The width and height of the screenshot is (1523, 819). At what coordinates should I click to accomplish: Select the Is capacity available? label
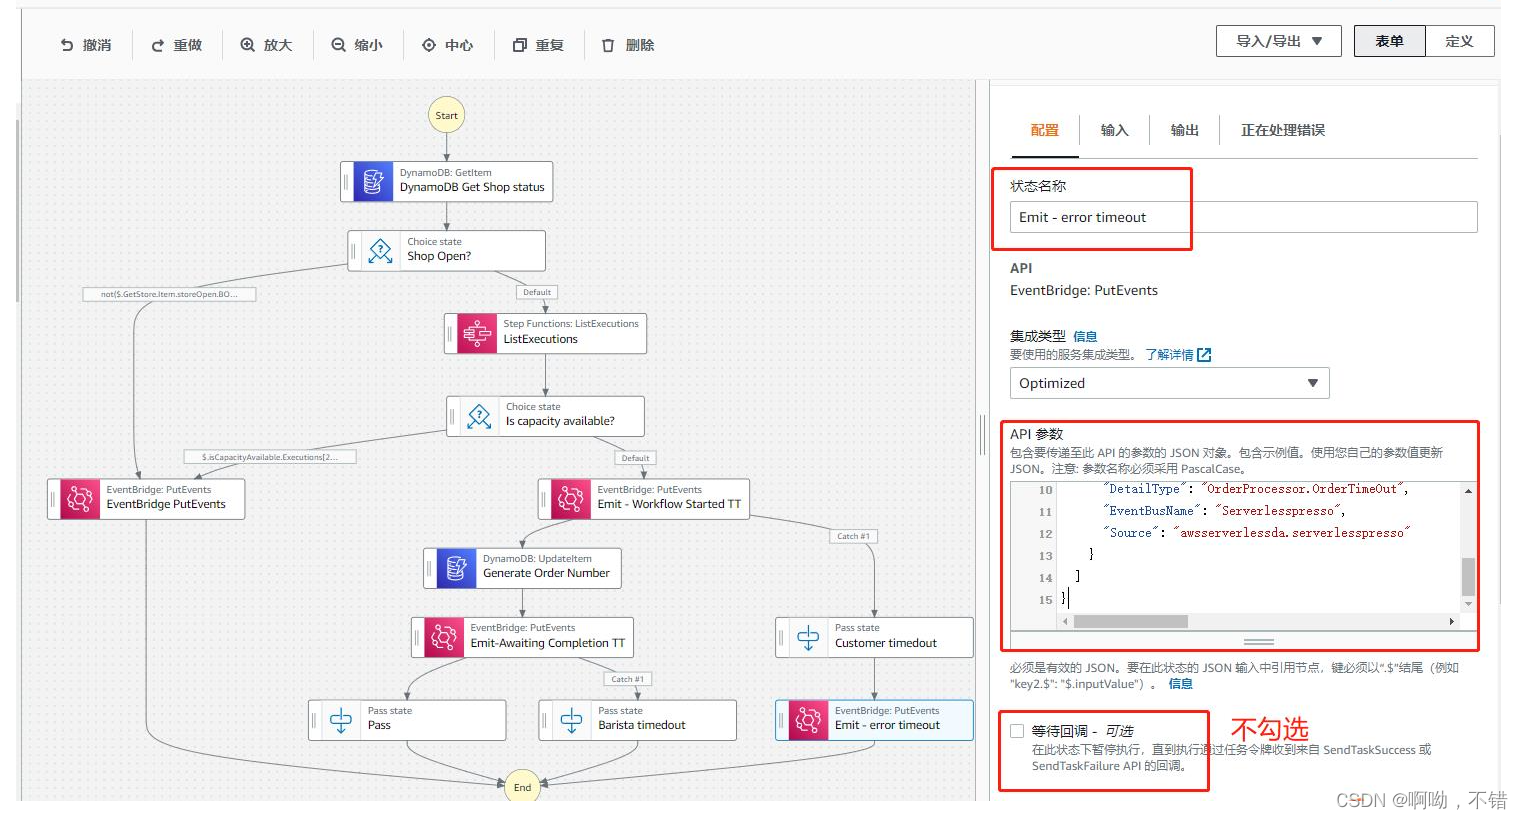point(560,421)
